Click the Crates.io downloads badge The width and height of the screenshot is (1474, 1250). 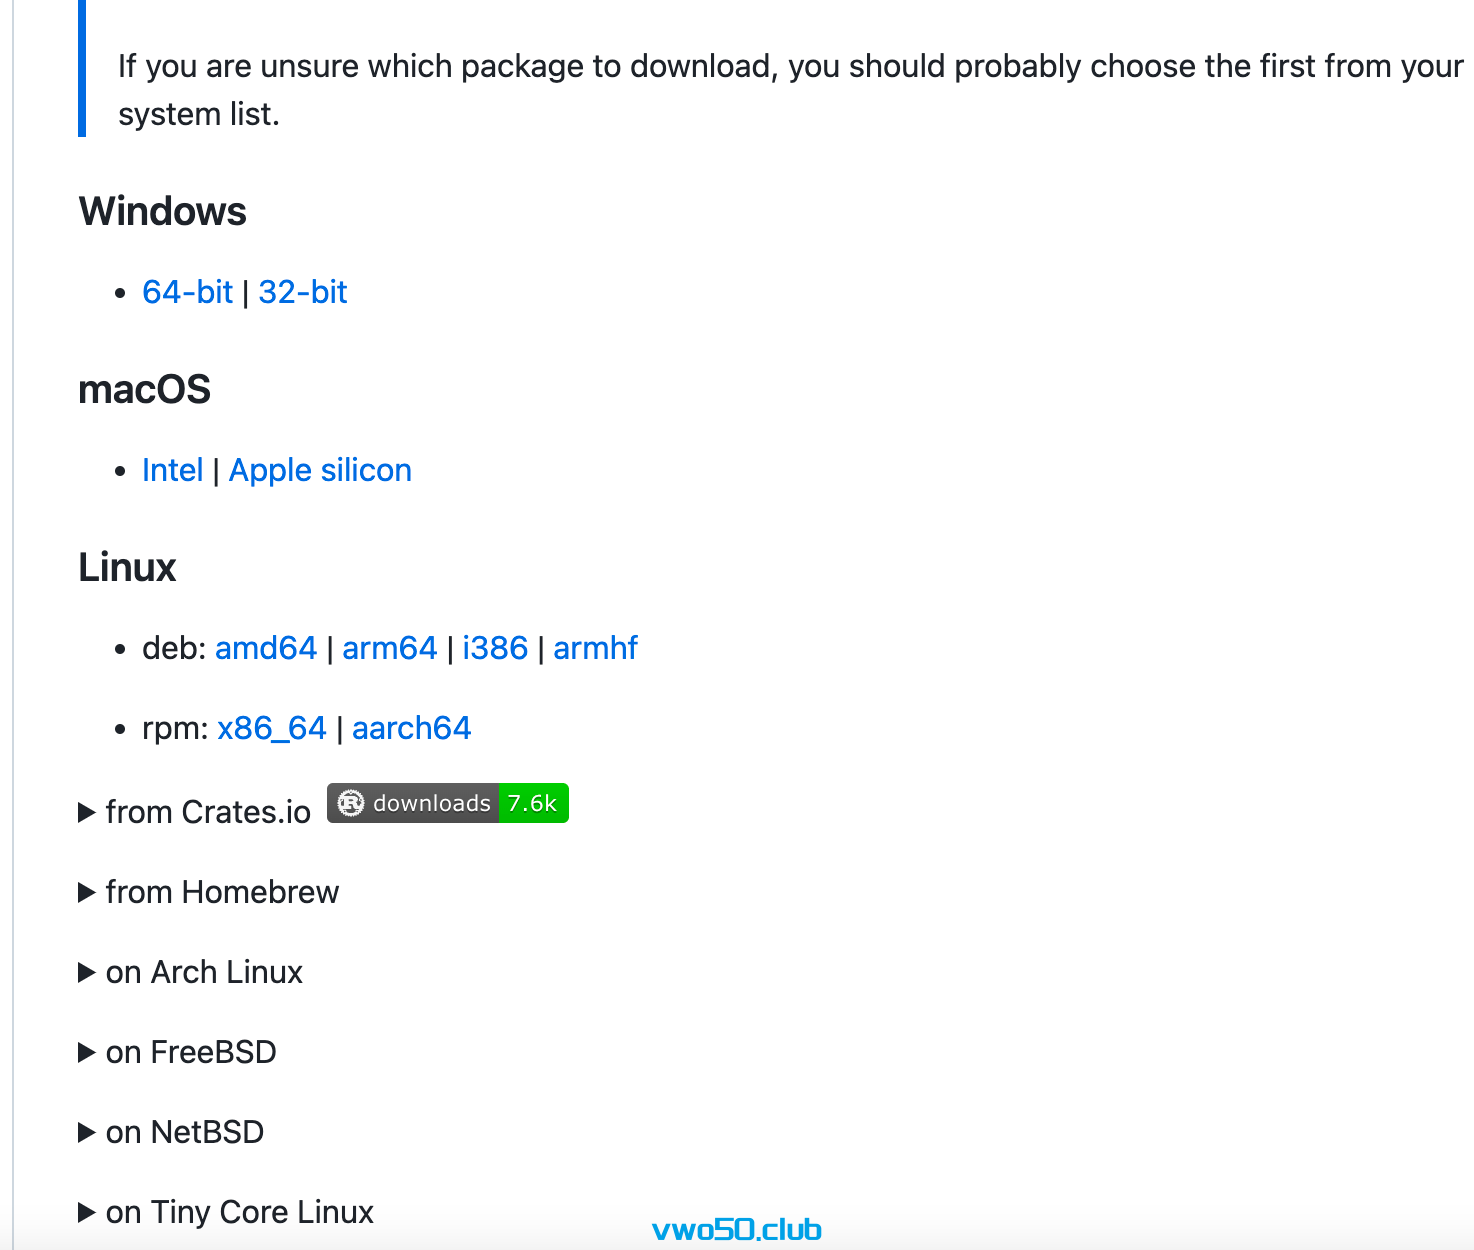448,803
